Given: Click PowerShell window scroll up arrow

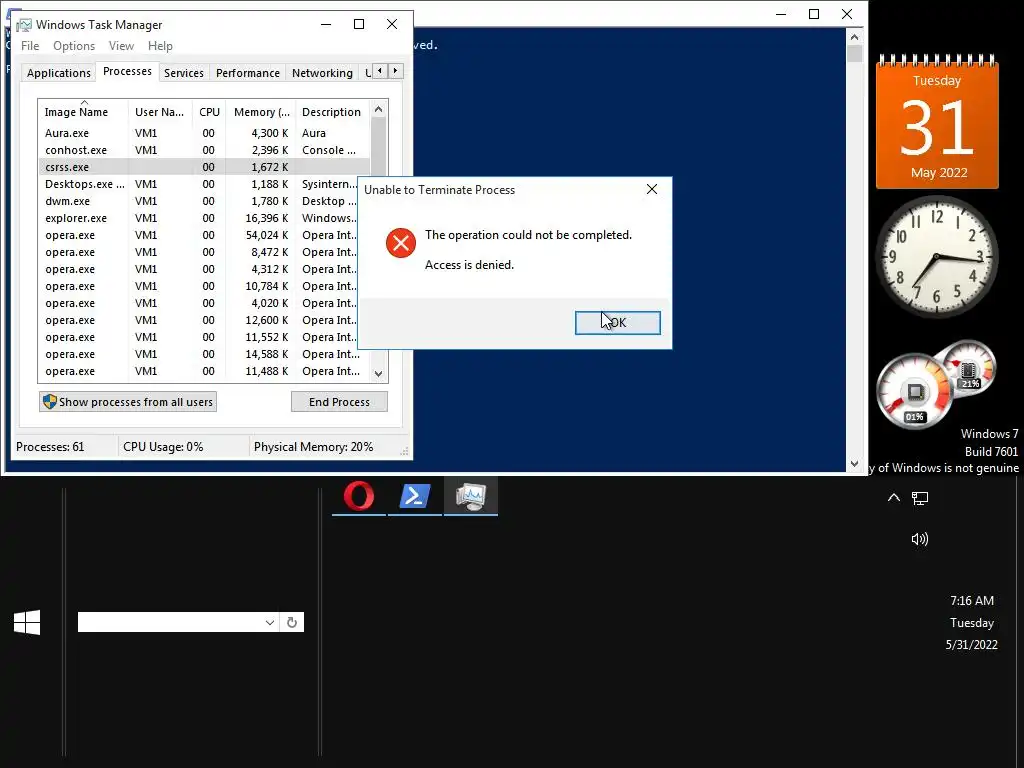Looking at the screenshot, I should [x=855, y=37].
